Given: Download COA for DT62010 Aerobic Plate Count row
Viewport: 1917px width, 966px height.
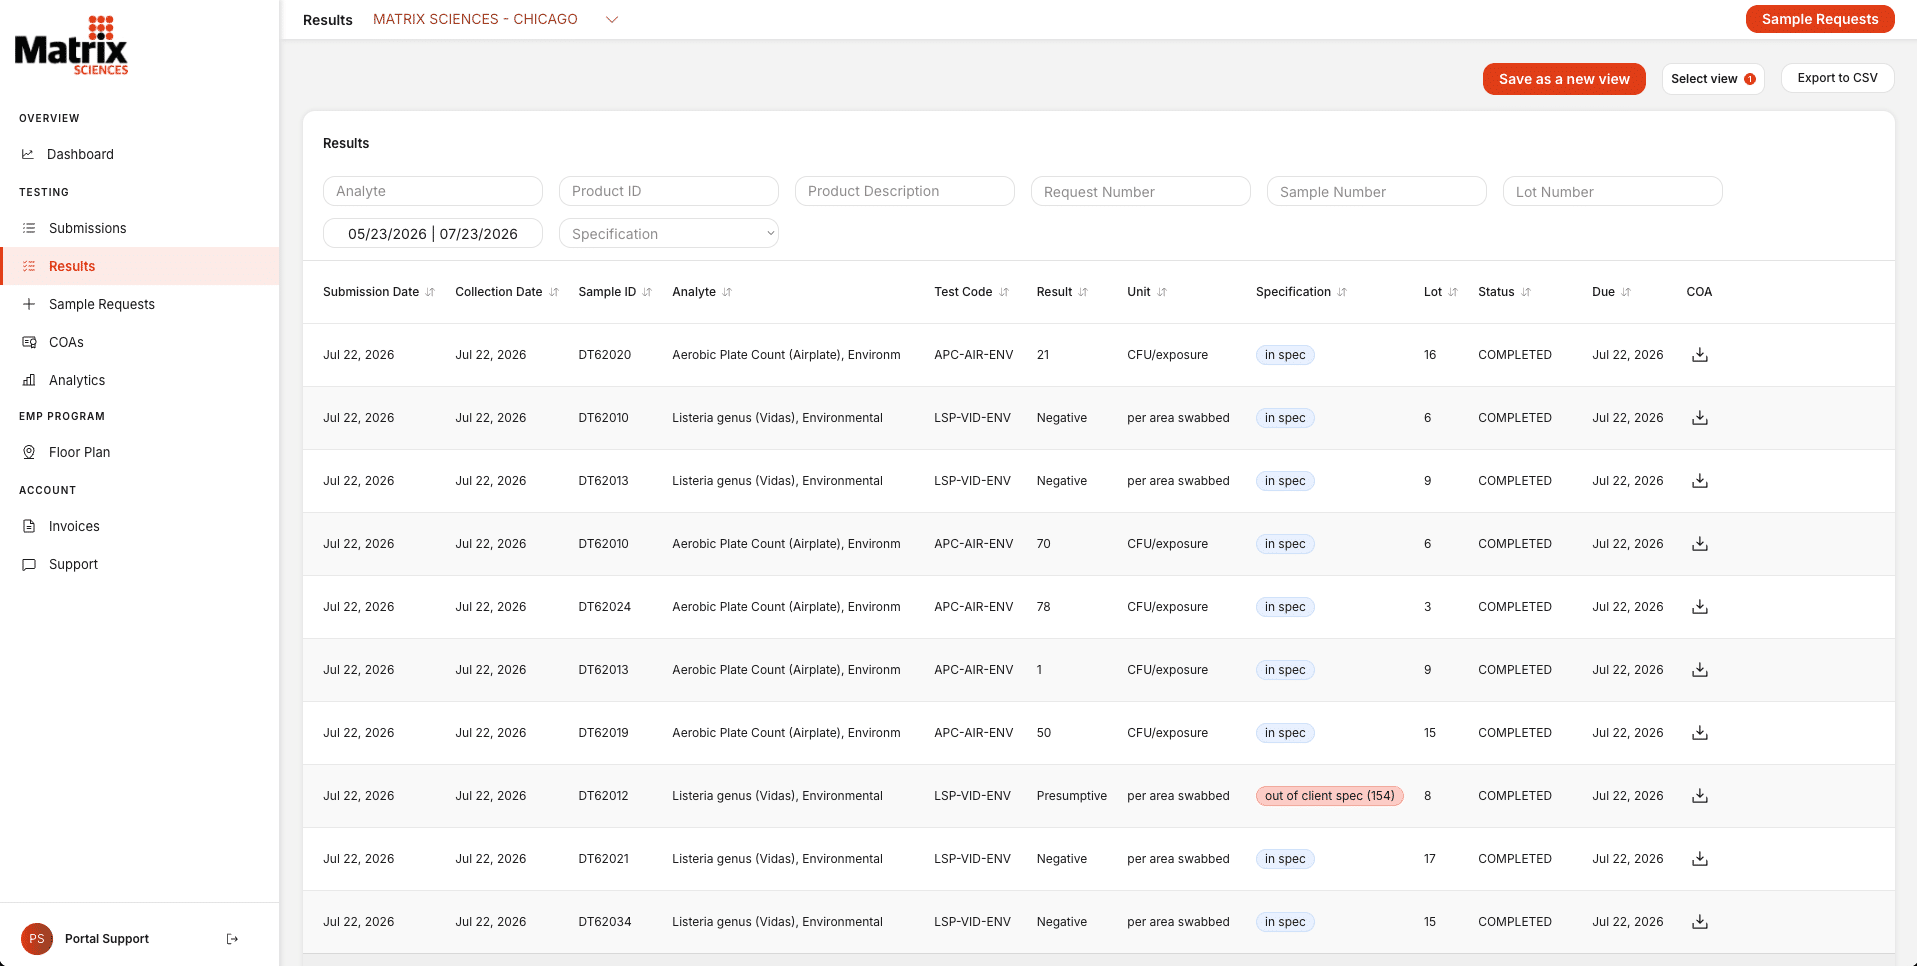Looking at the screenshot, I should (x=1700, y=544).
